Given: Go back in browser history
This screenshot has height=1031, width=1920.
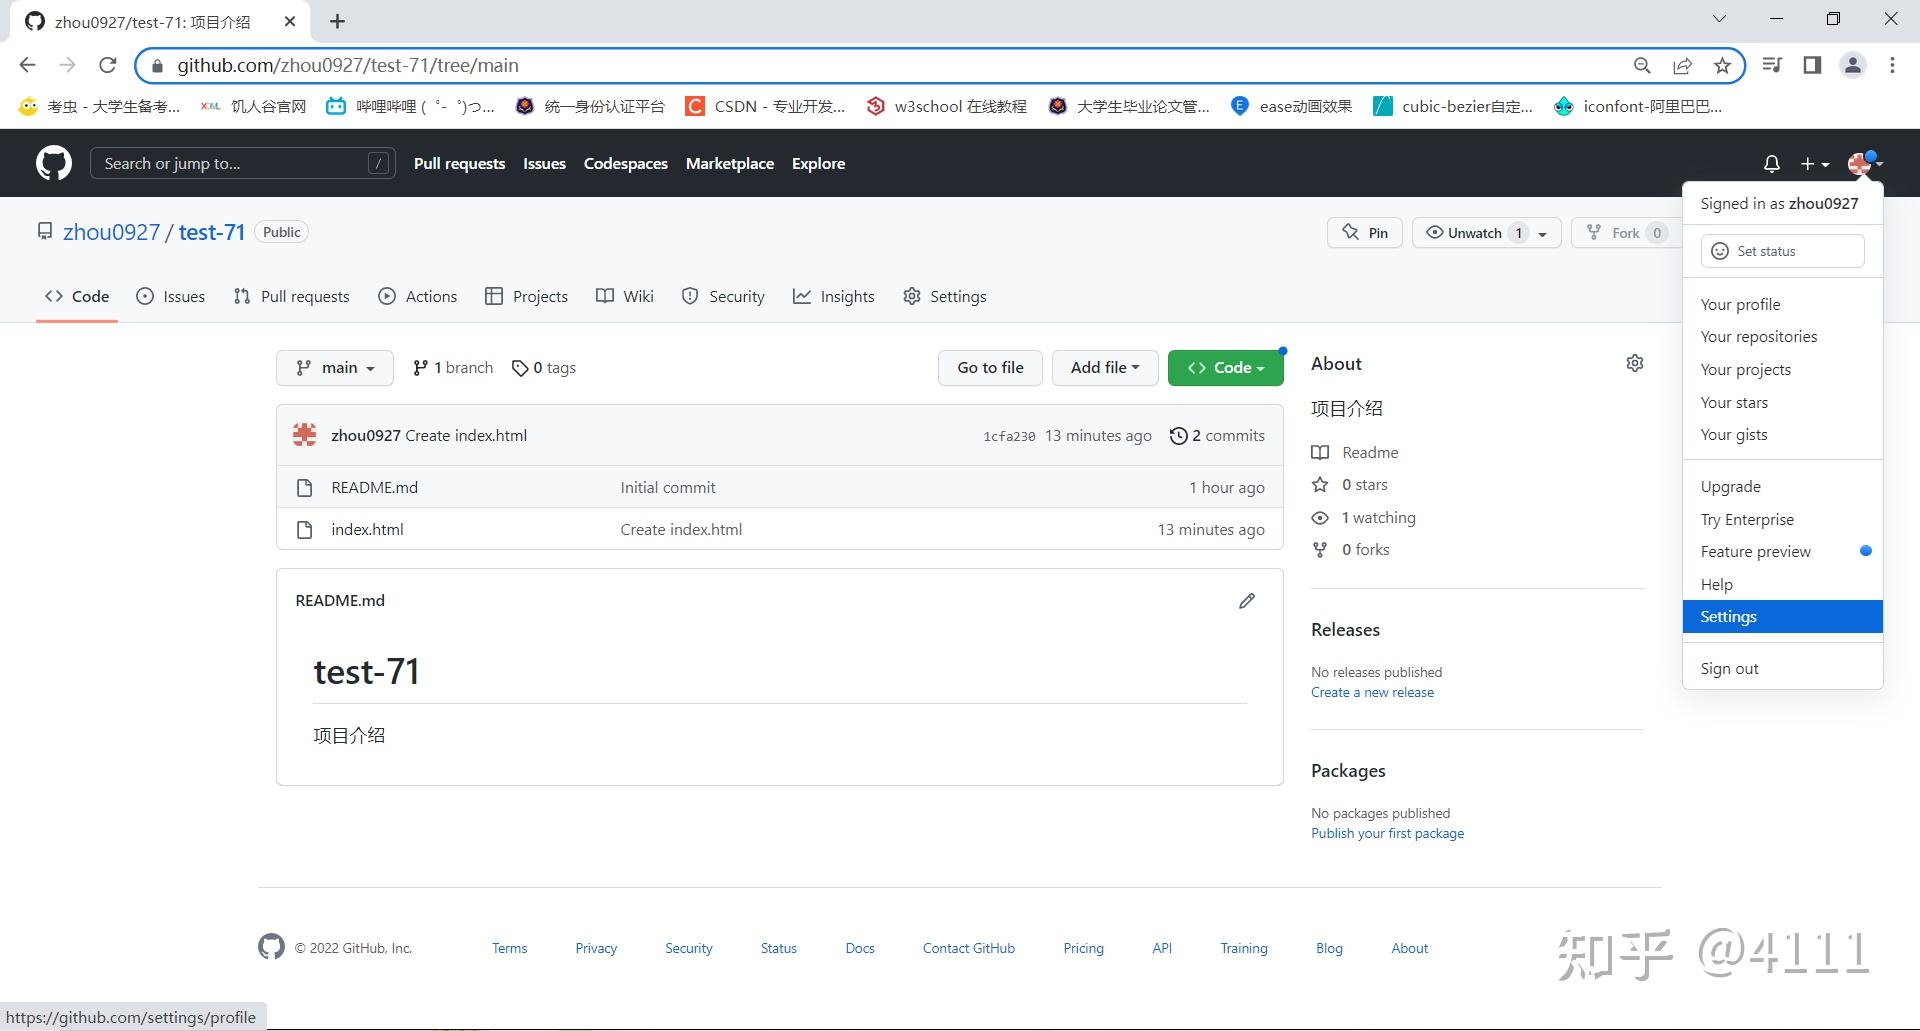Looking at the screenshot, I should (28, 65).
